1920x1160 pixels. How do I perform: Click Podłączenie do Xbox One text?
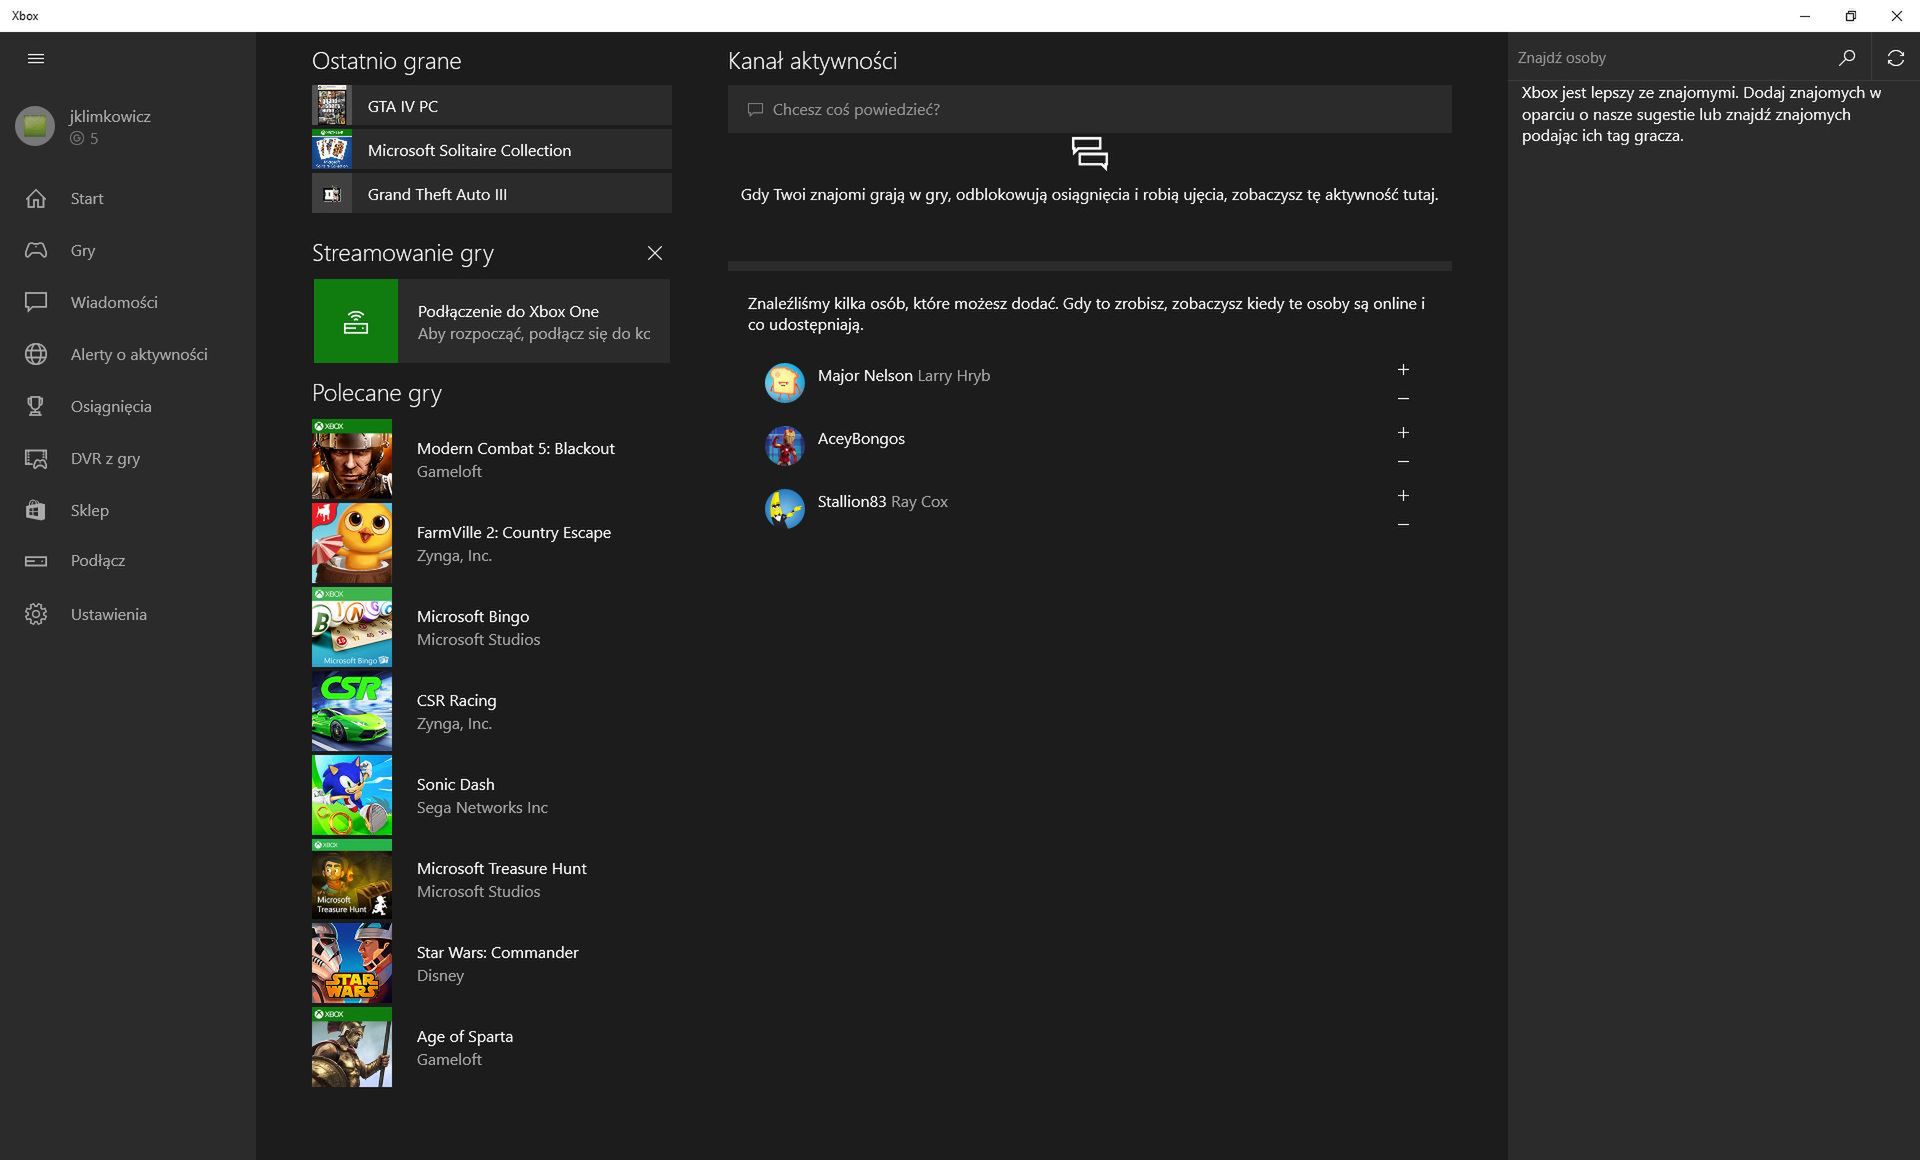coord(508,311)
